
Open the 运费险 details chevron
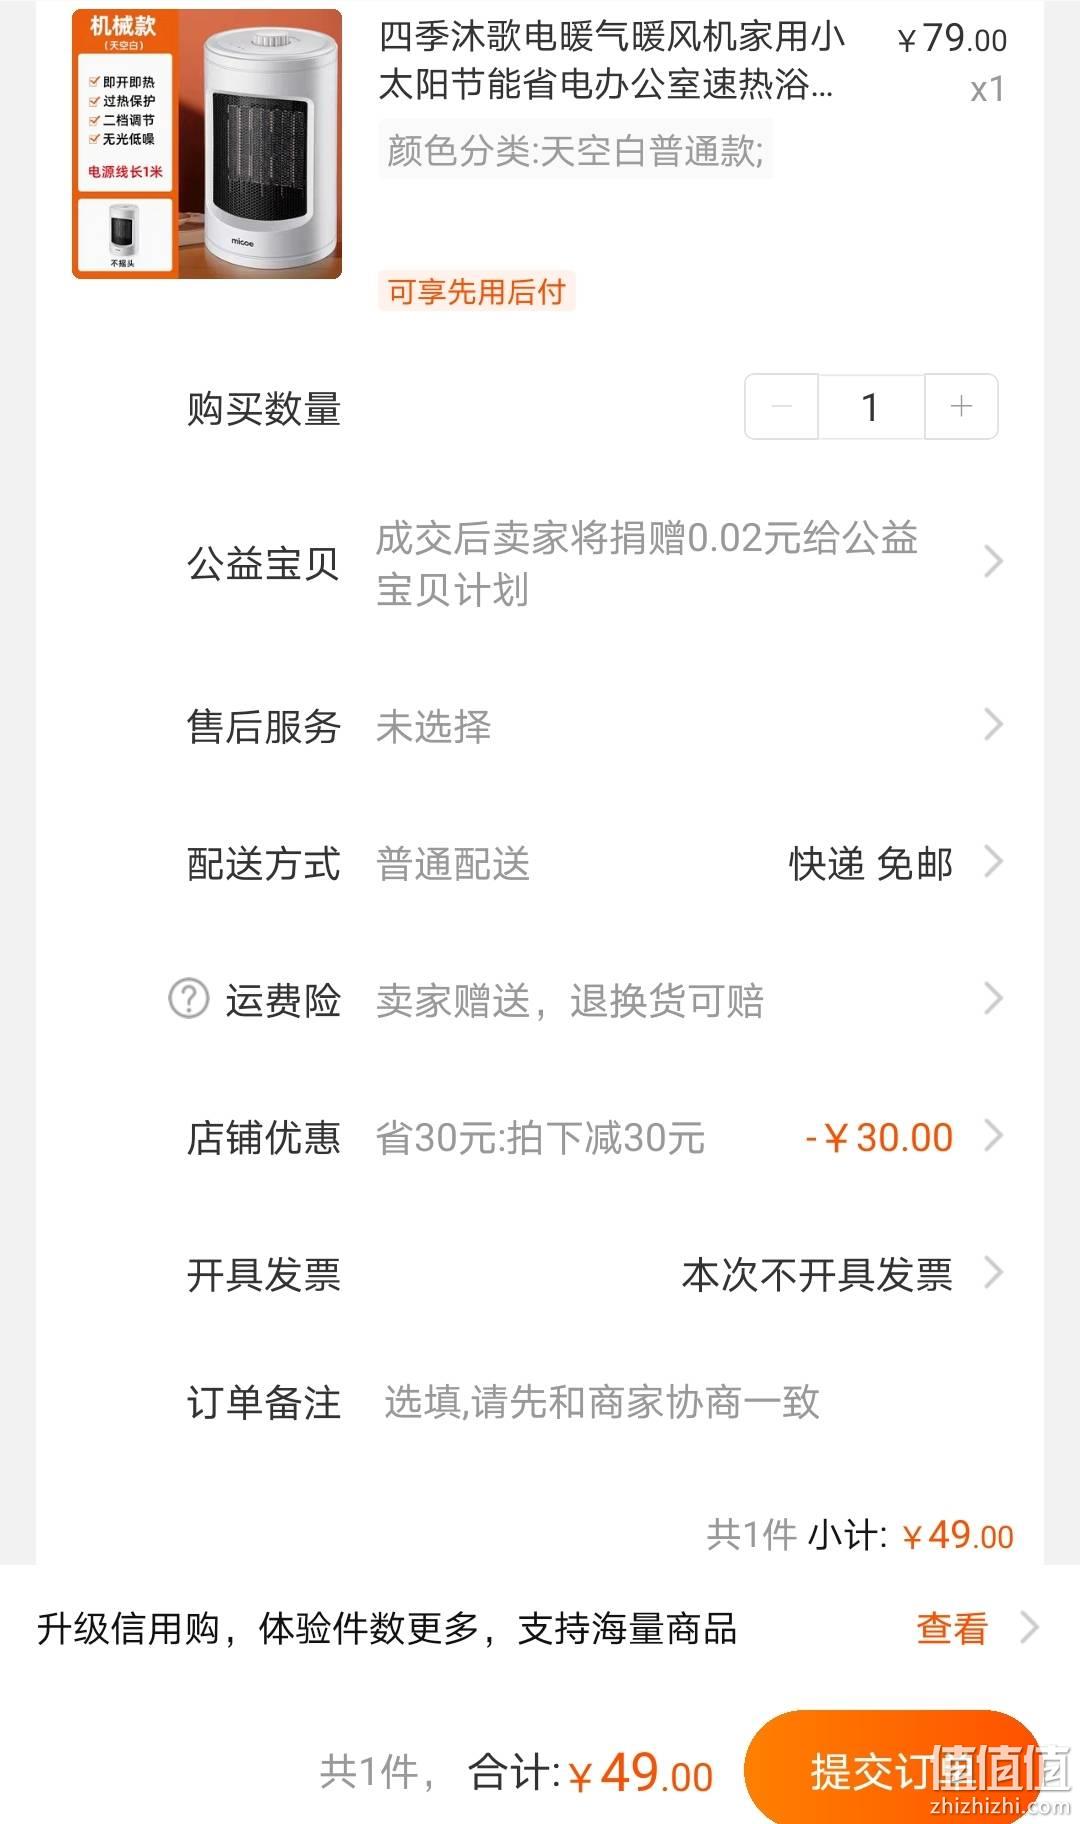(992, 998)
